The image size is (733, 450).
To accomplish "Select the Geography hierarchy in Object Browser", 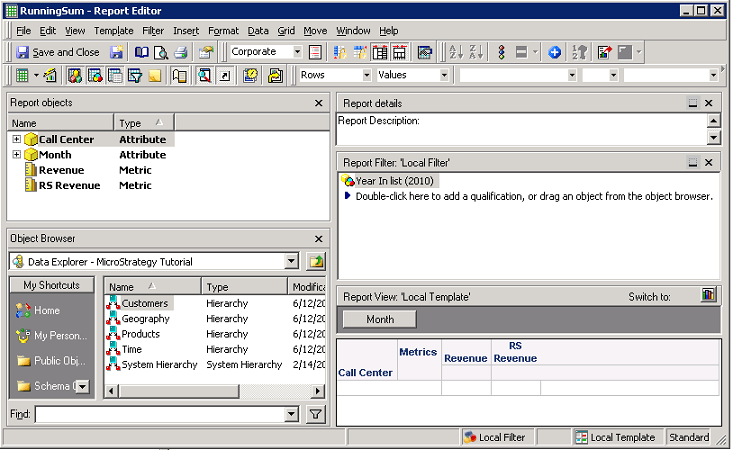I will click(145, 318).
